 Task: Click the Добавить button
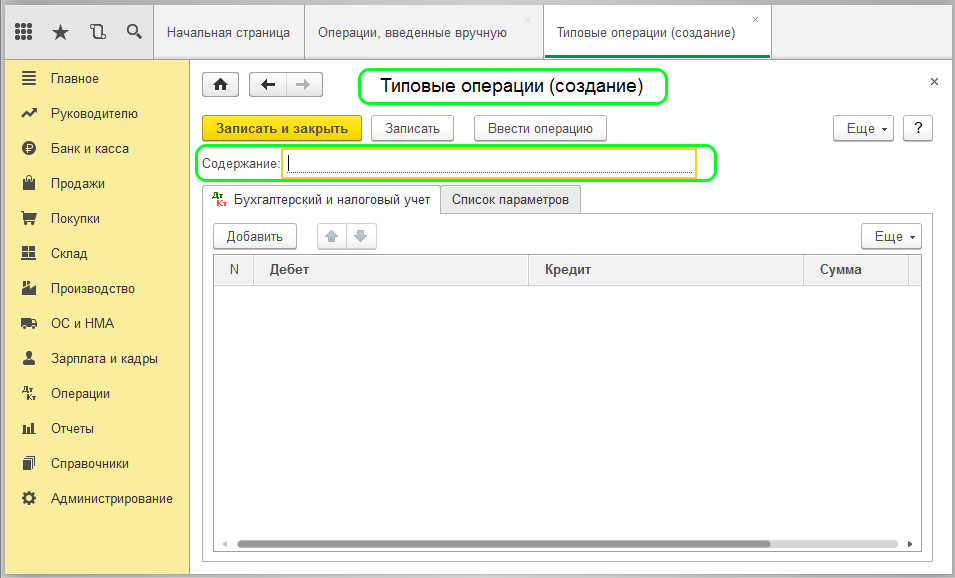tap(255, 236)
